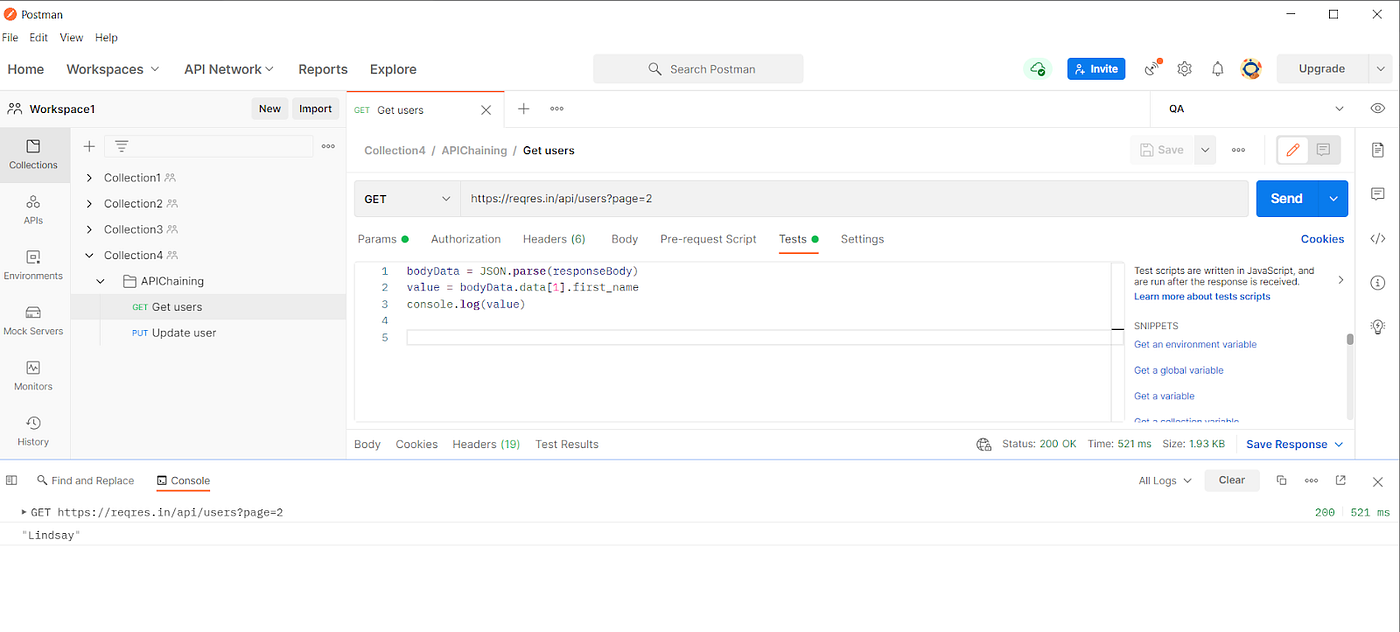Open the code snippet panel icon
Screen dimensions: 1400x632
click(1378, 238)
